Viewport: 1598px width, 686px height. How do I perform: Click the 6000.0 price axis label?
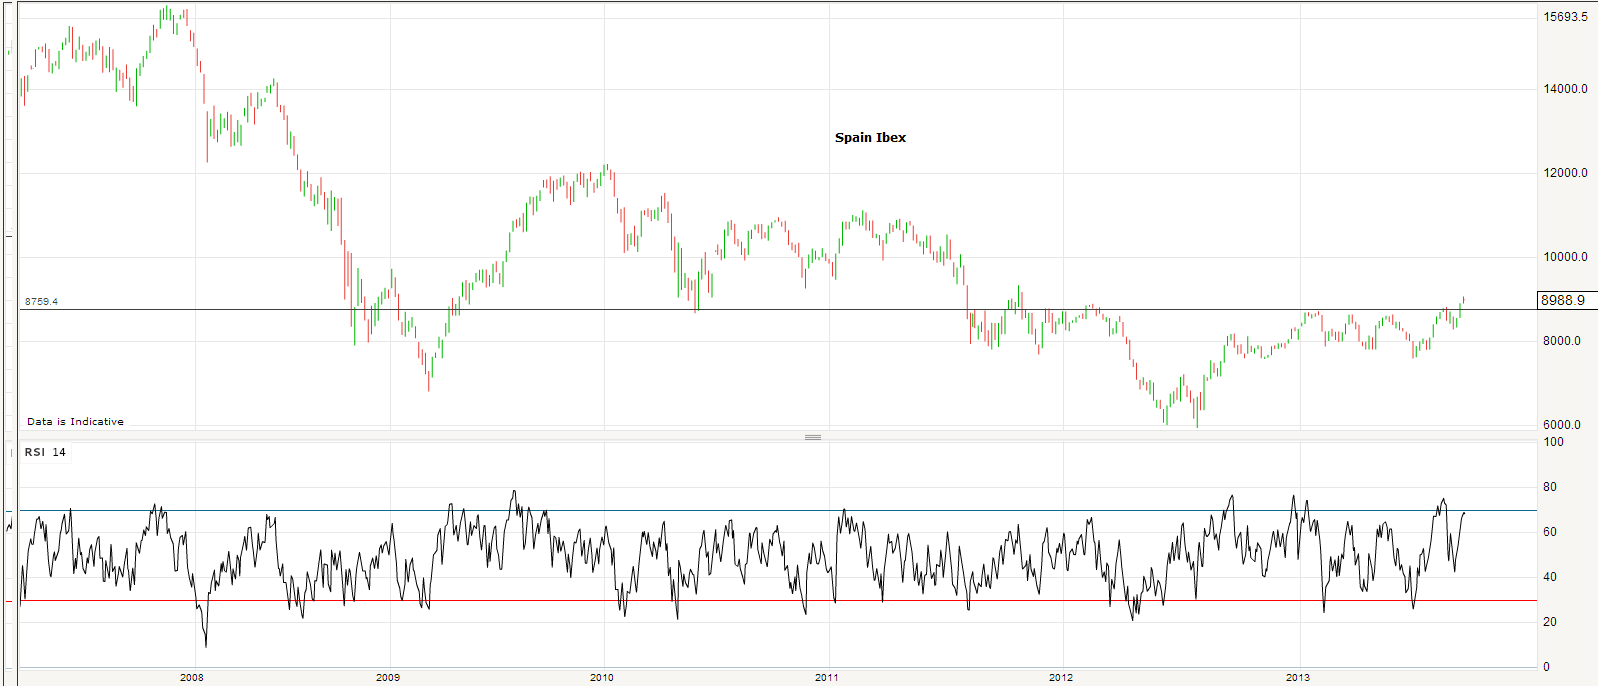coord(1561,425)
